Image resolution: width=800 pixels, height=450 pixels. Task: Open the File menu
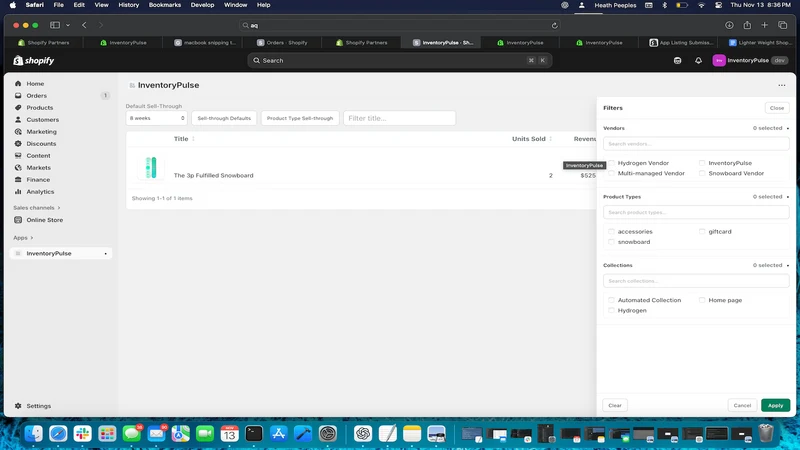59,5
